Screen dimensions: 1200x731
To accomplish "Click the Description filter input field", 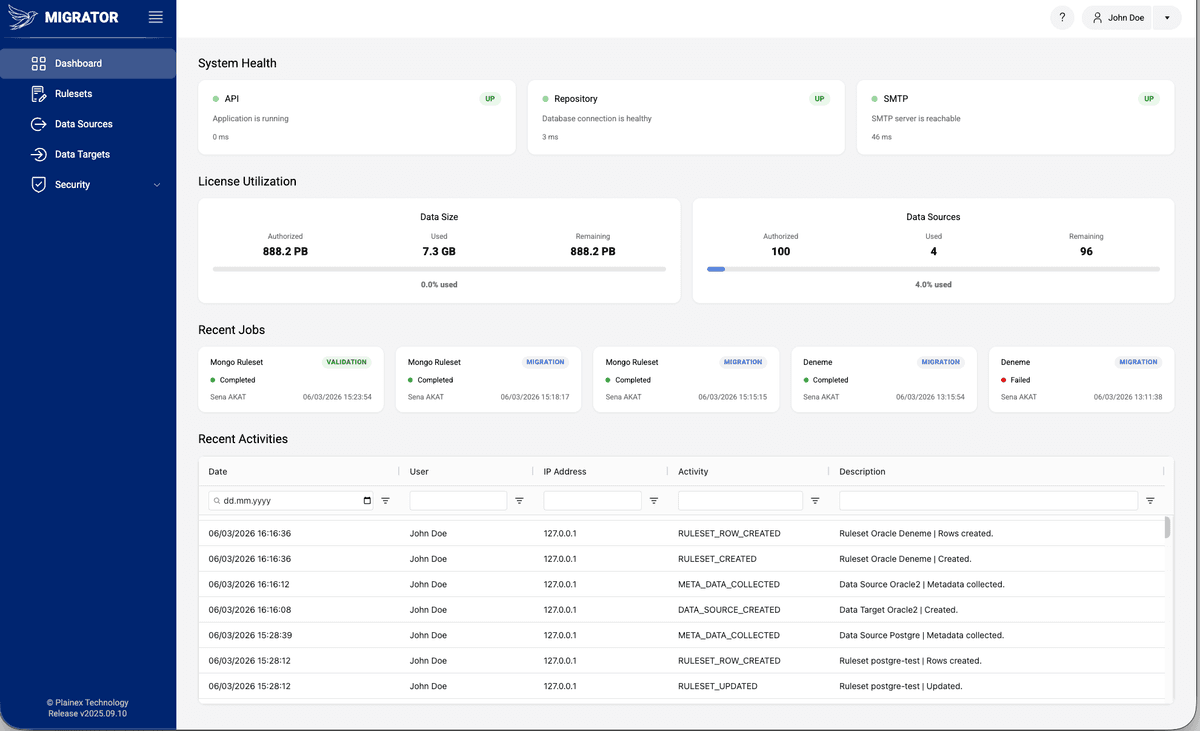I will (x=988, y=500).
